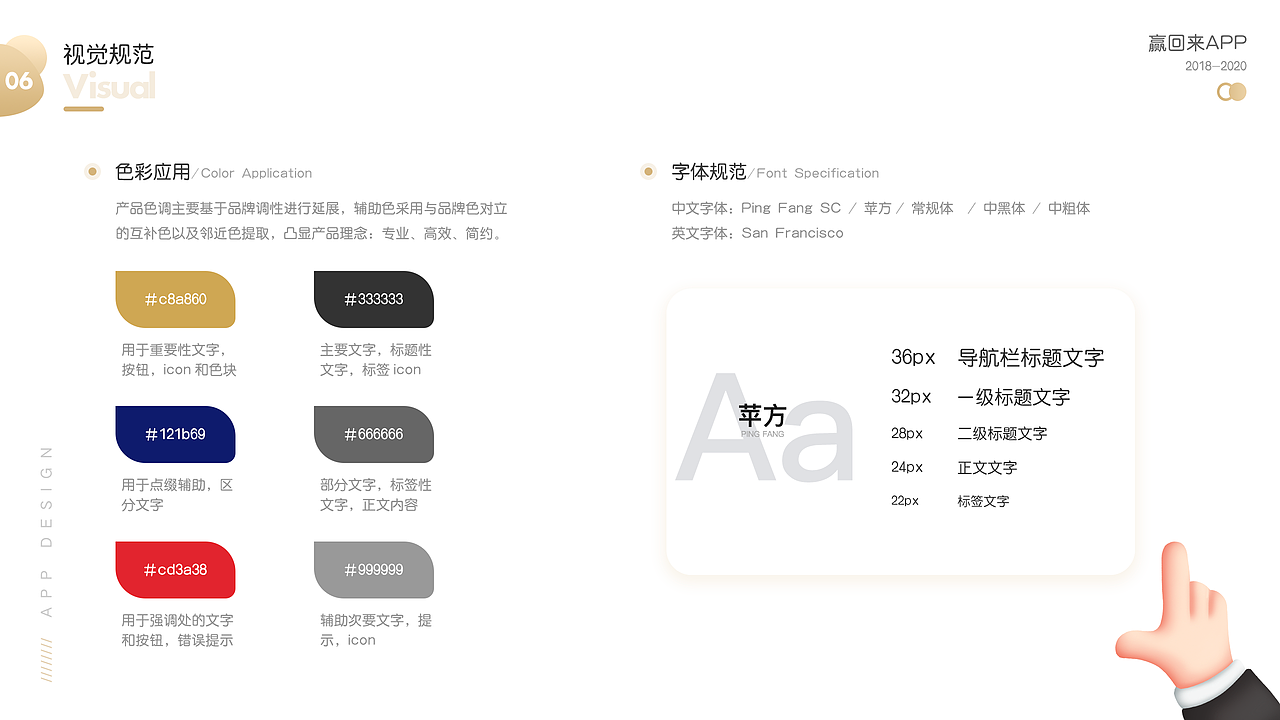The height and width of the screenshot is (720, 1280).
Task: Expand the 英文字体 San Francisco entry
Action: 756,233
